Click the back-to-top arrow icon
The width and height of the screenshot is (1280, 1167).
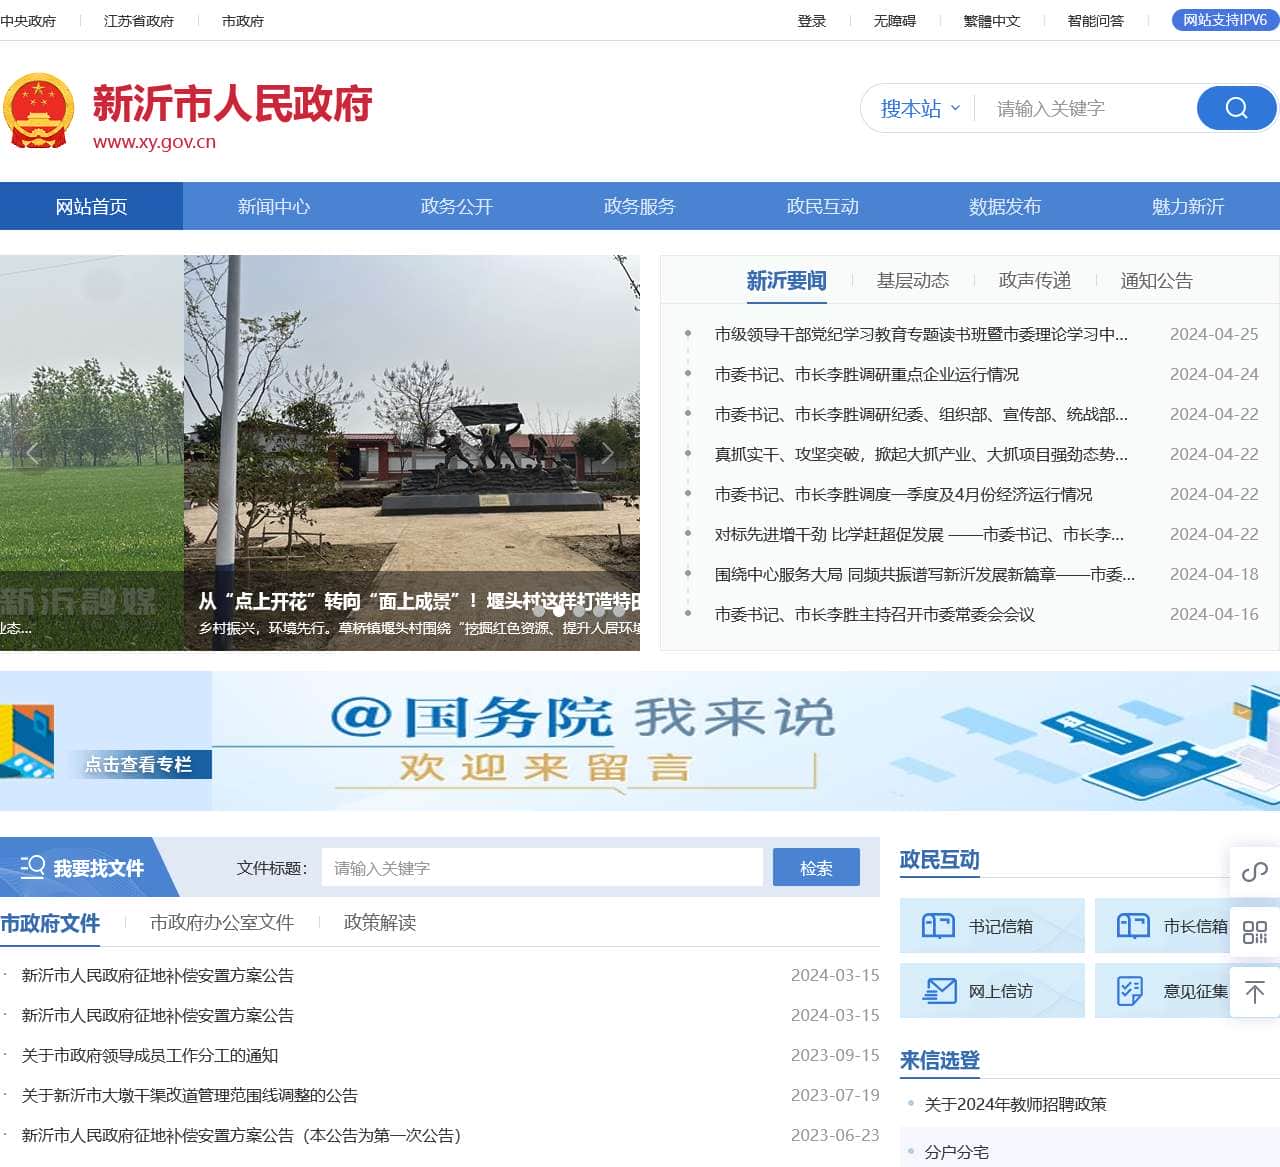click(x=1254, y=992)
